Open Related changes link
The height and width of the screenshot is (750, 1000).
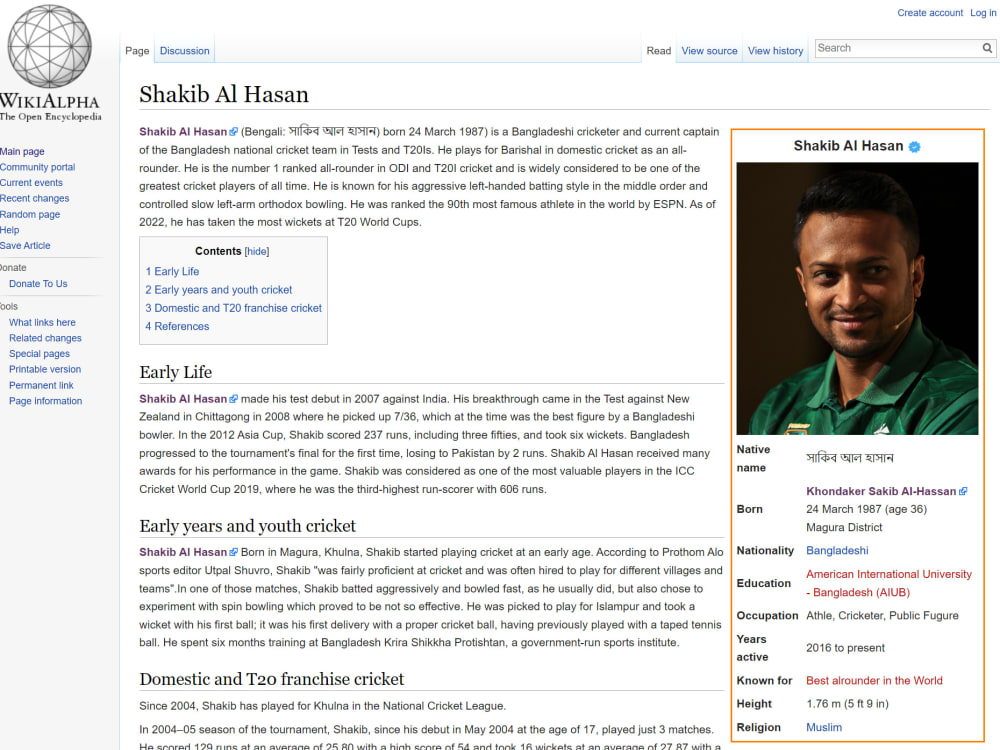tap(45, 338)
